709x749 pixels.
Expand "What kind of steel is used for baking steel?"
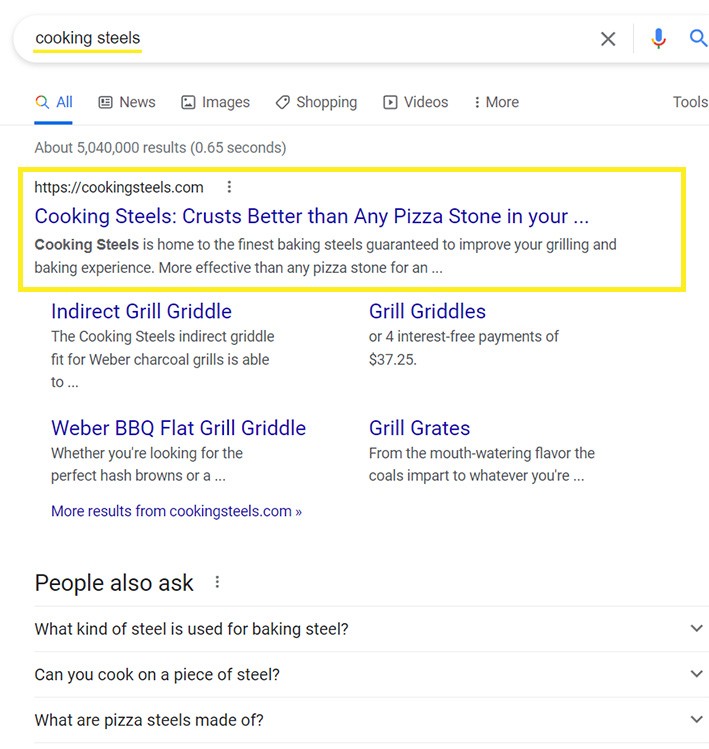click(x=696, y=629)
